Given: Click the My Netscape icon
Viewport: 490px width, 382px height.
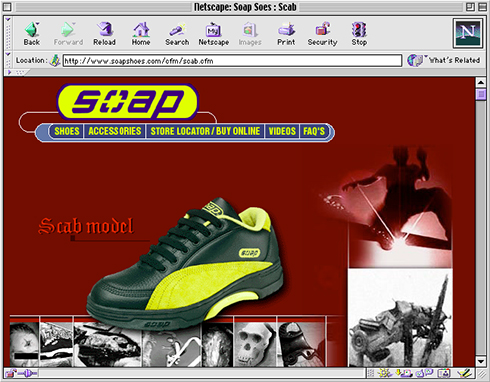Looking at the screenshot, I should [x=214, y=33].
